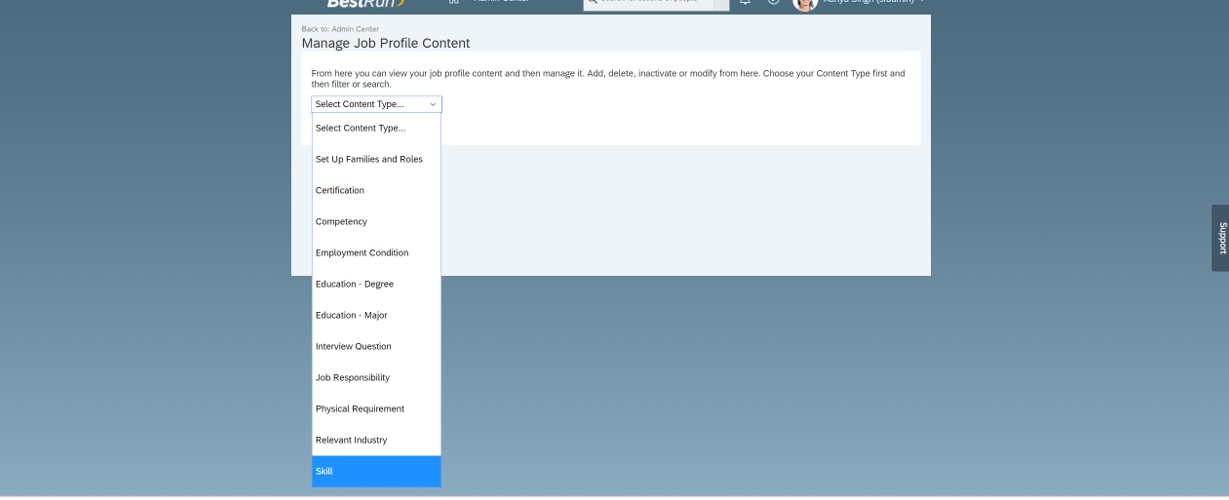Pick Job Responsibility from dropdown list
1229x500 pixels.
(376, 377)
